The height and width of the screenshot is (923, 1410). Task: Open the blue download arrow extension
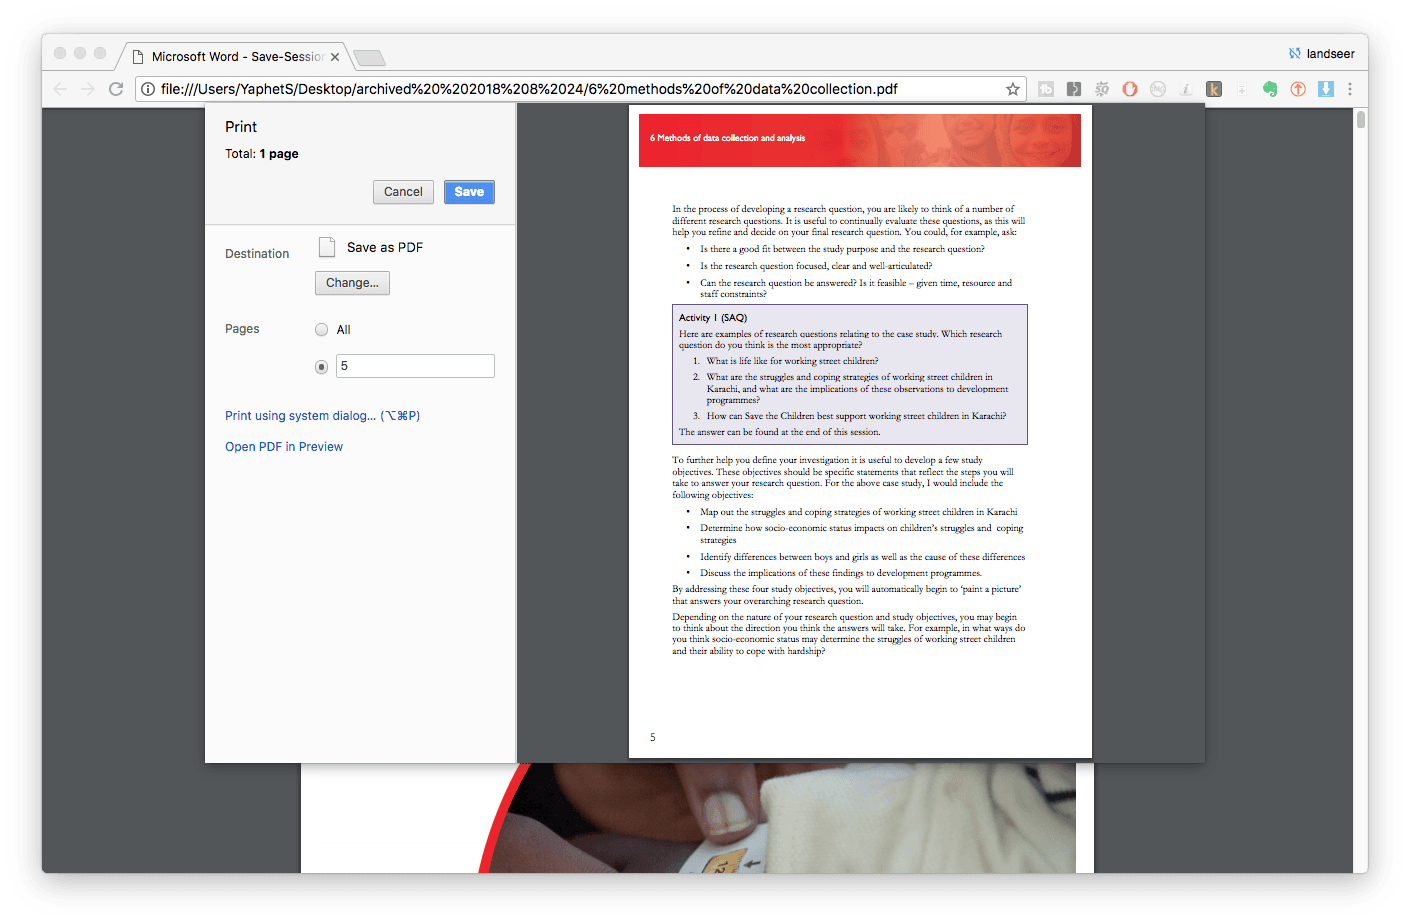coord(1325,89)
